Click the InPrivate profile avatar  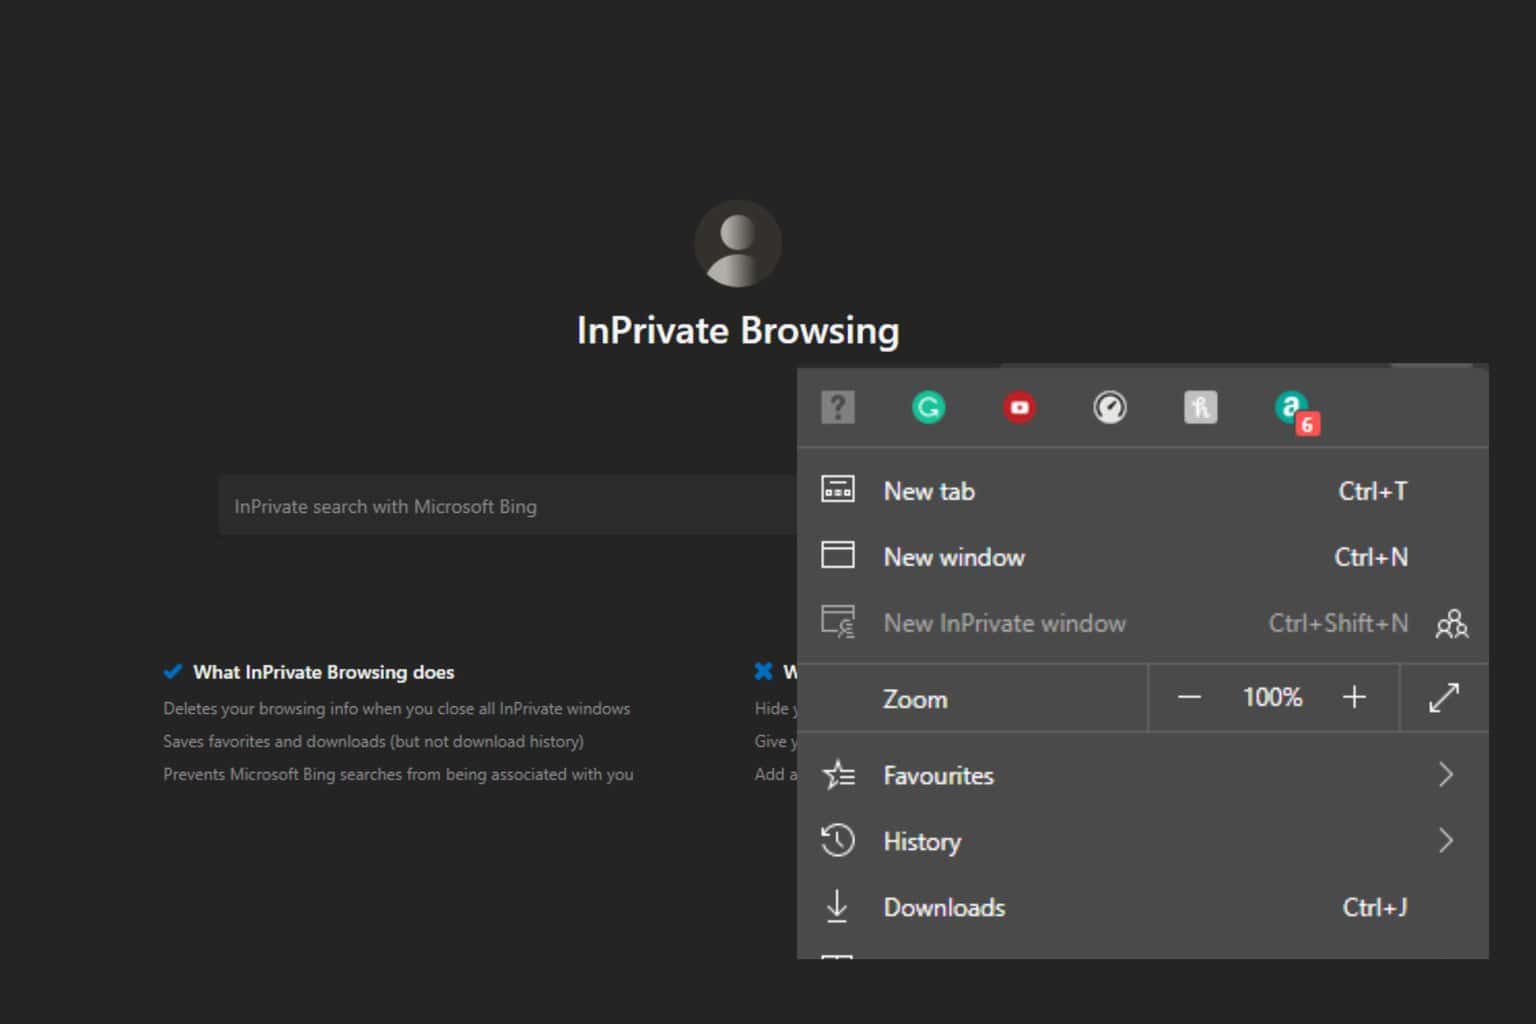coord(738,244)
